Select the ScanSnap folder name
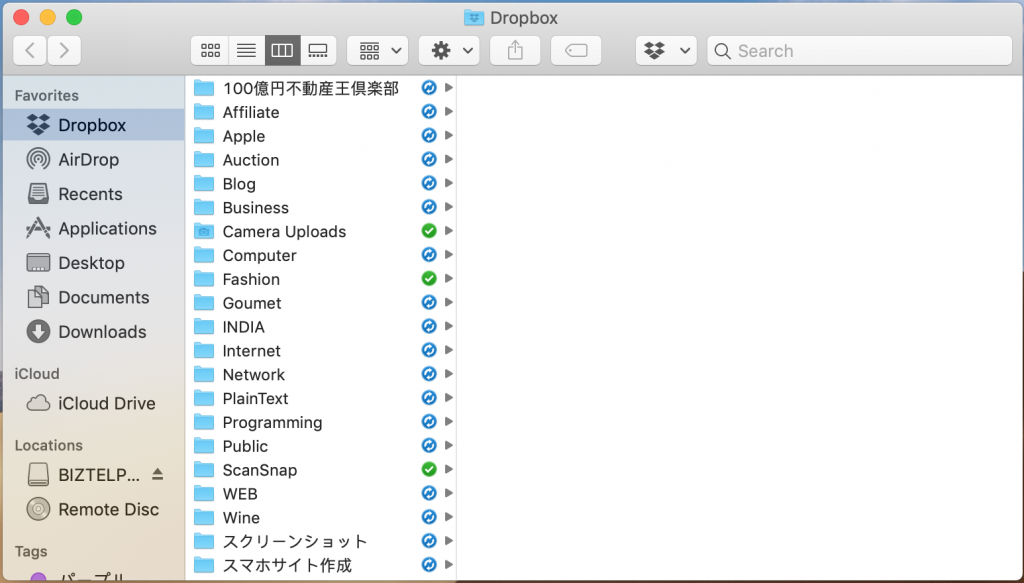 click(x=260, y=470)
